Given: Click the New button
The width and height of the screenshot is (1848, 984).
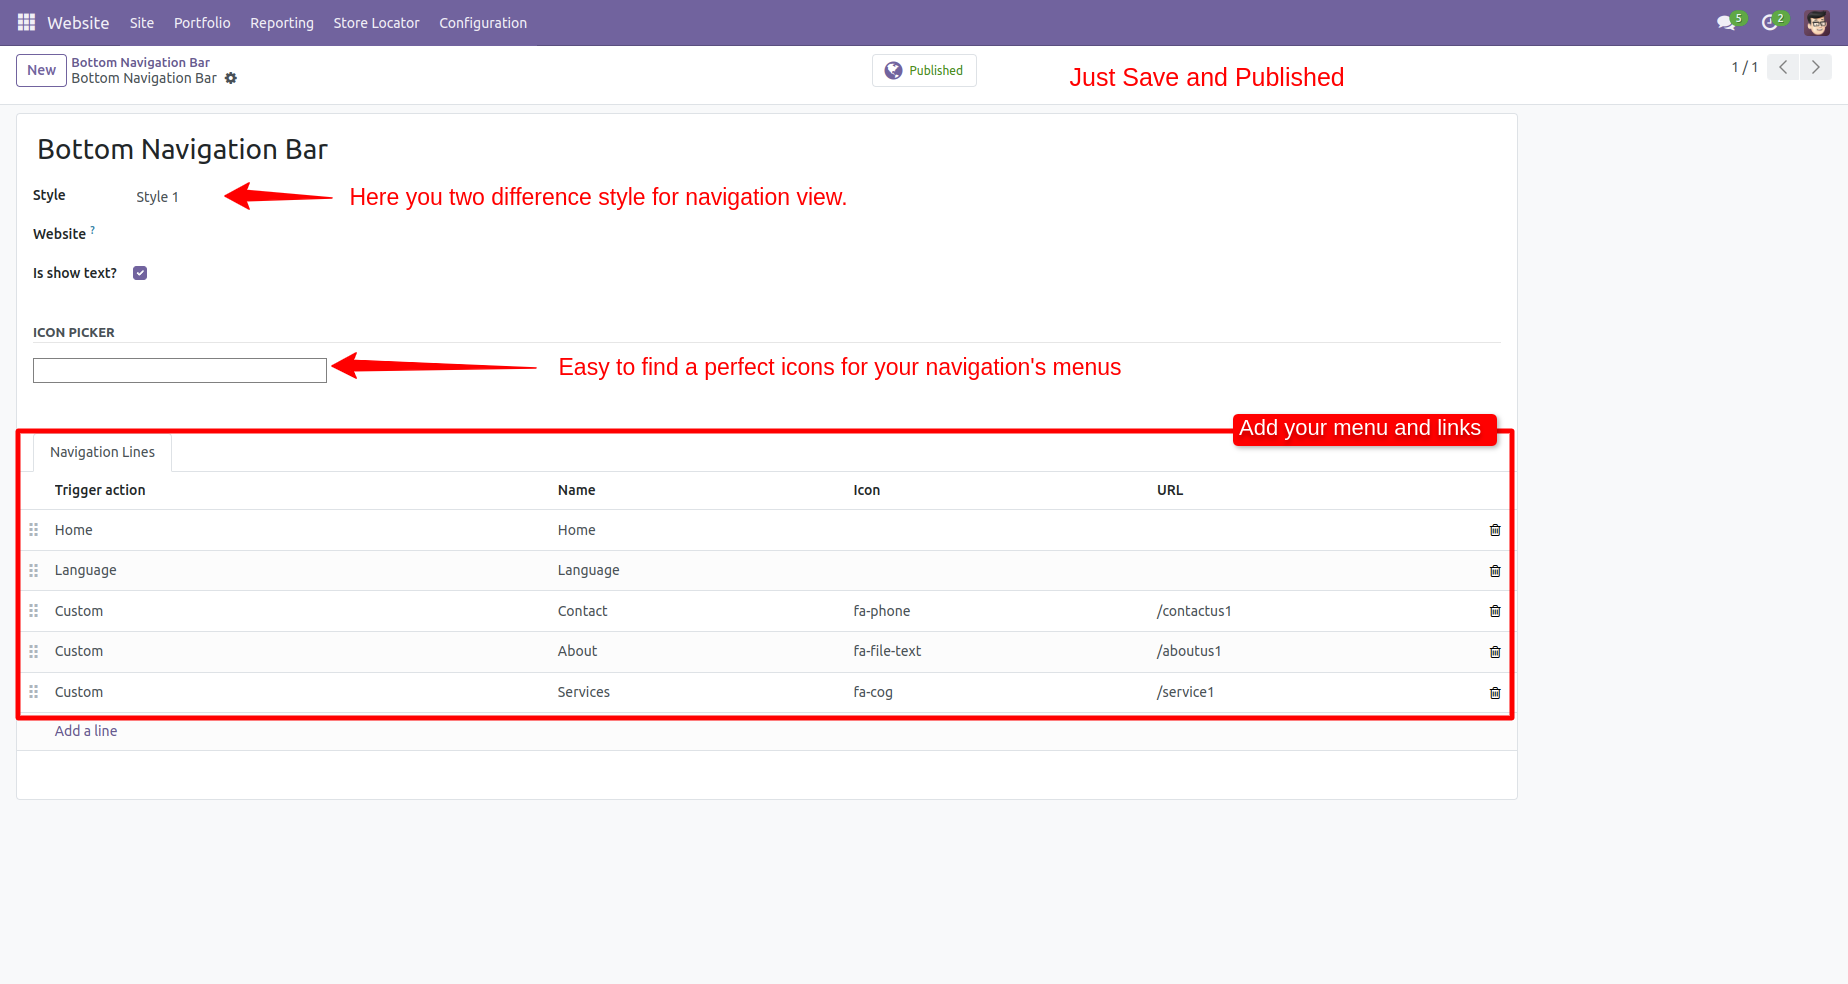Looking at the screenshot, I should tap(41, 70).
